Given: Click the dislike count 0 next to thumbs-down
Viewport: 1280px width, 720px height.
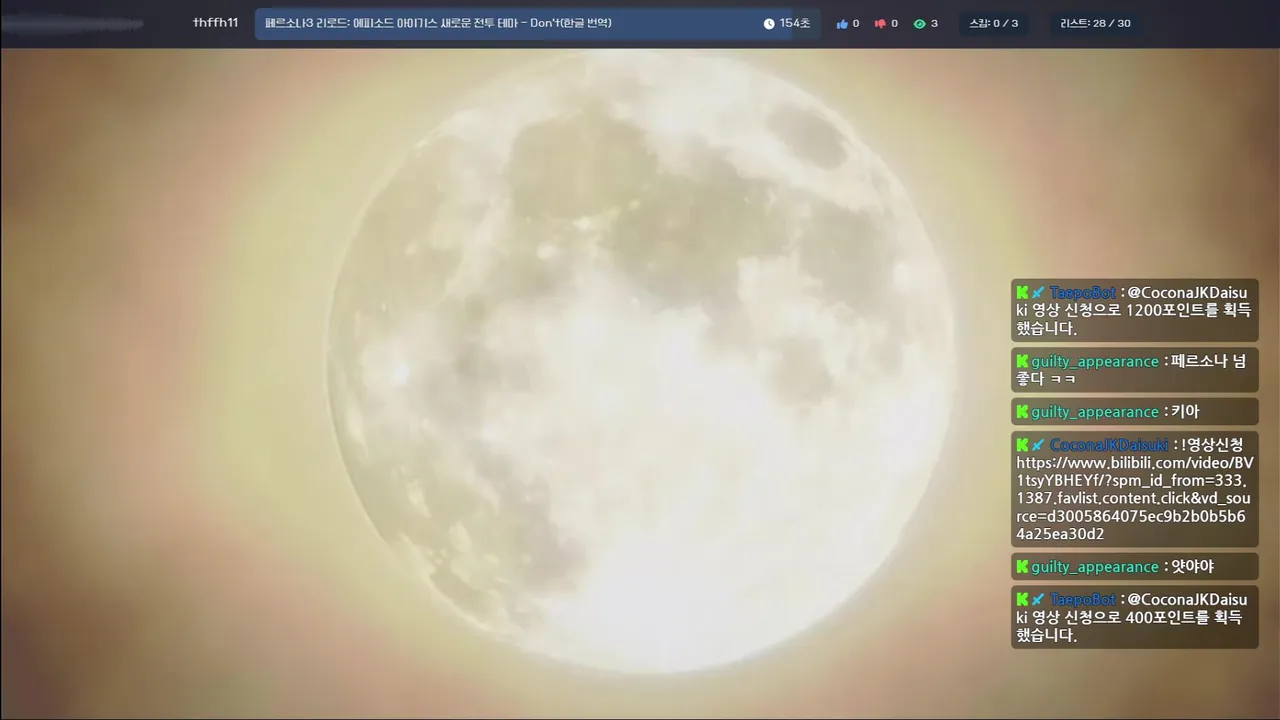Looking at the screenshot, I should click(894, 23).
